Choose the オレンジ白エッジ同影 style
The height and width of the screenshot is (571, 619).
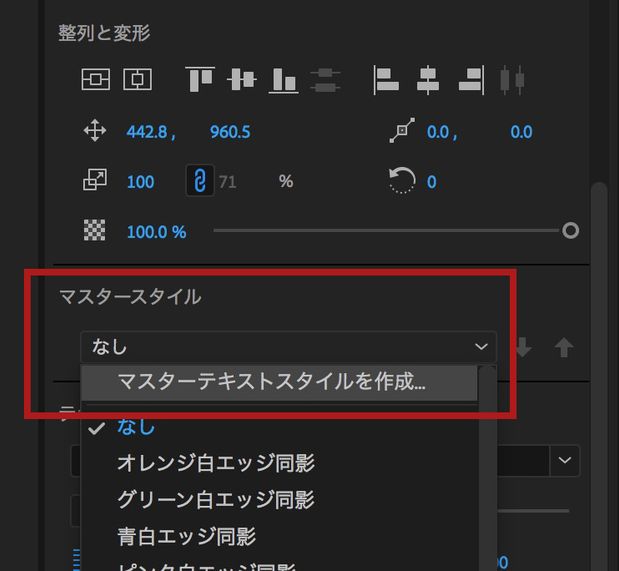click(279, 463)
